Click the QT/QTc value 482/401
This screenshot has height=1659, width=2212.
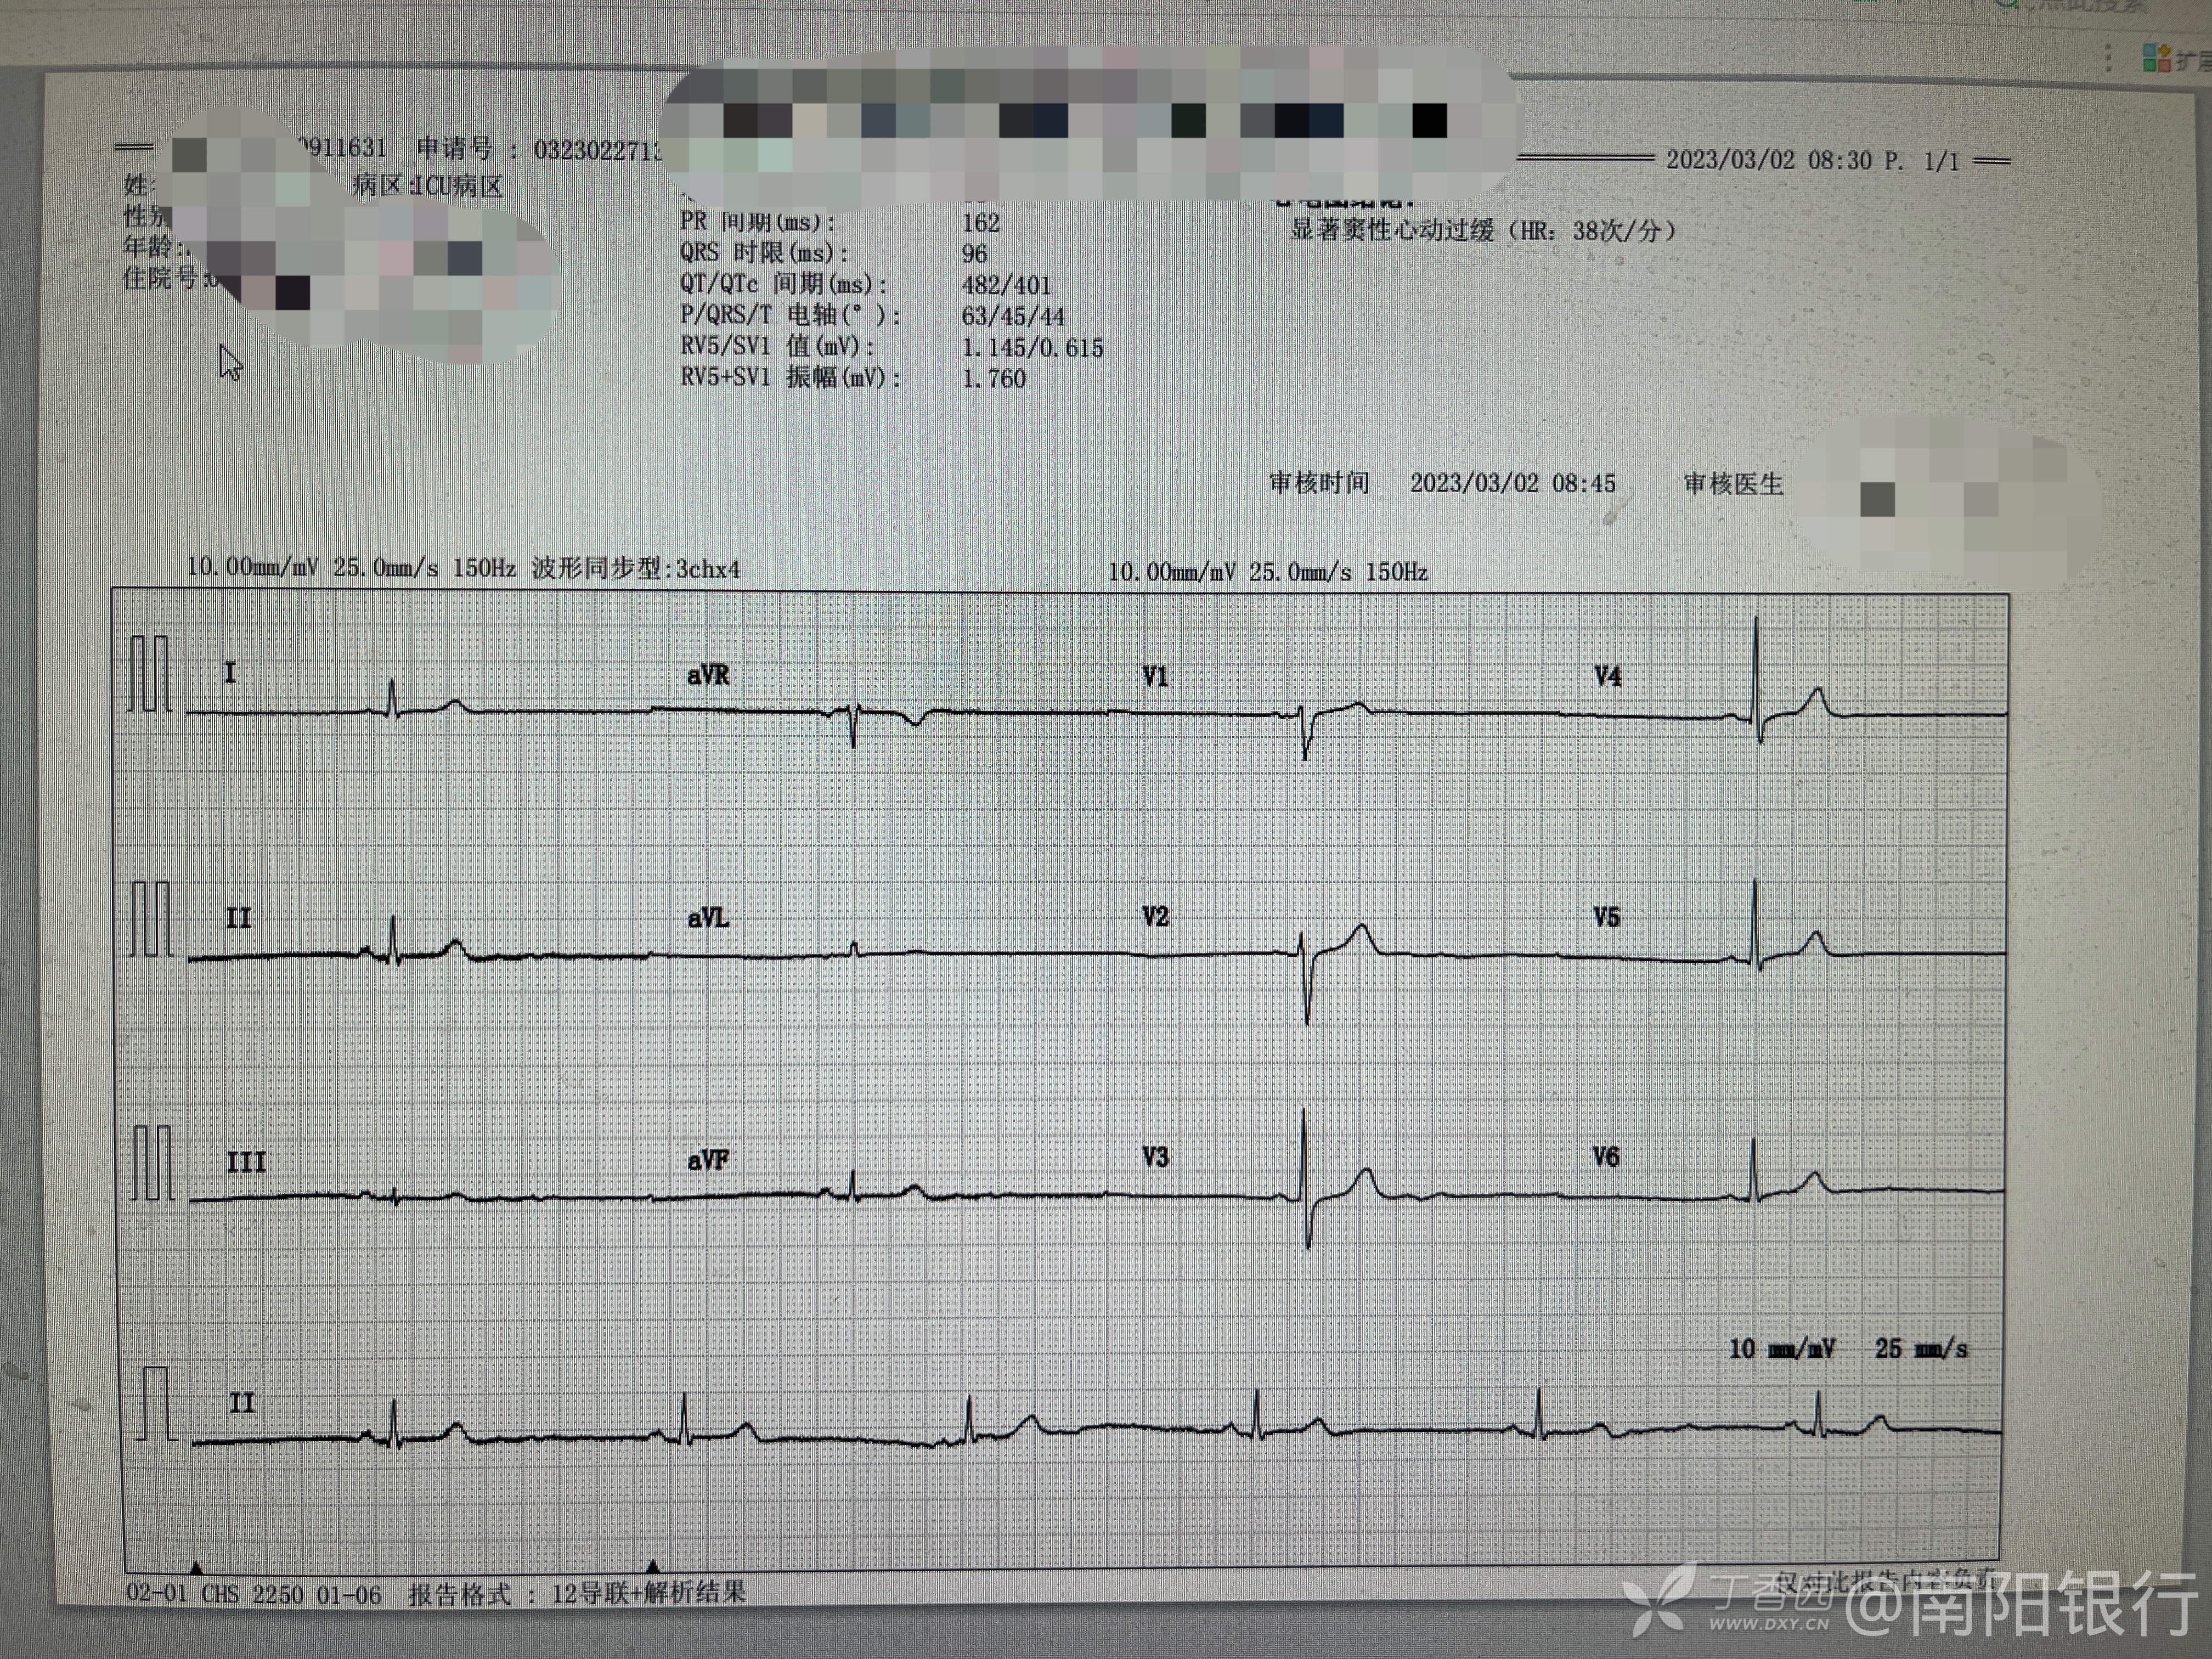coord(1005,285)
